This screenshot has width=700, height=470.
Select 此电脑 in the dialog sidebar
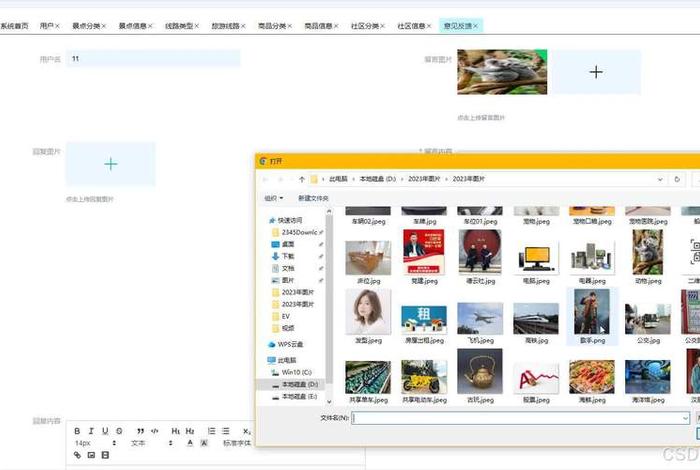(x=287, y=360)
